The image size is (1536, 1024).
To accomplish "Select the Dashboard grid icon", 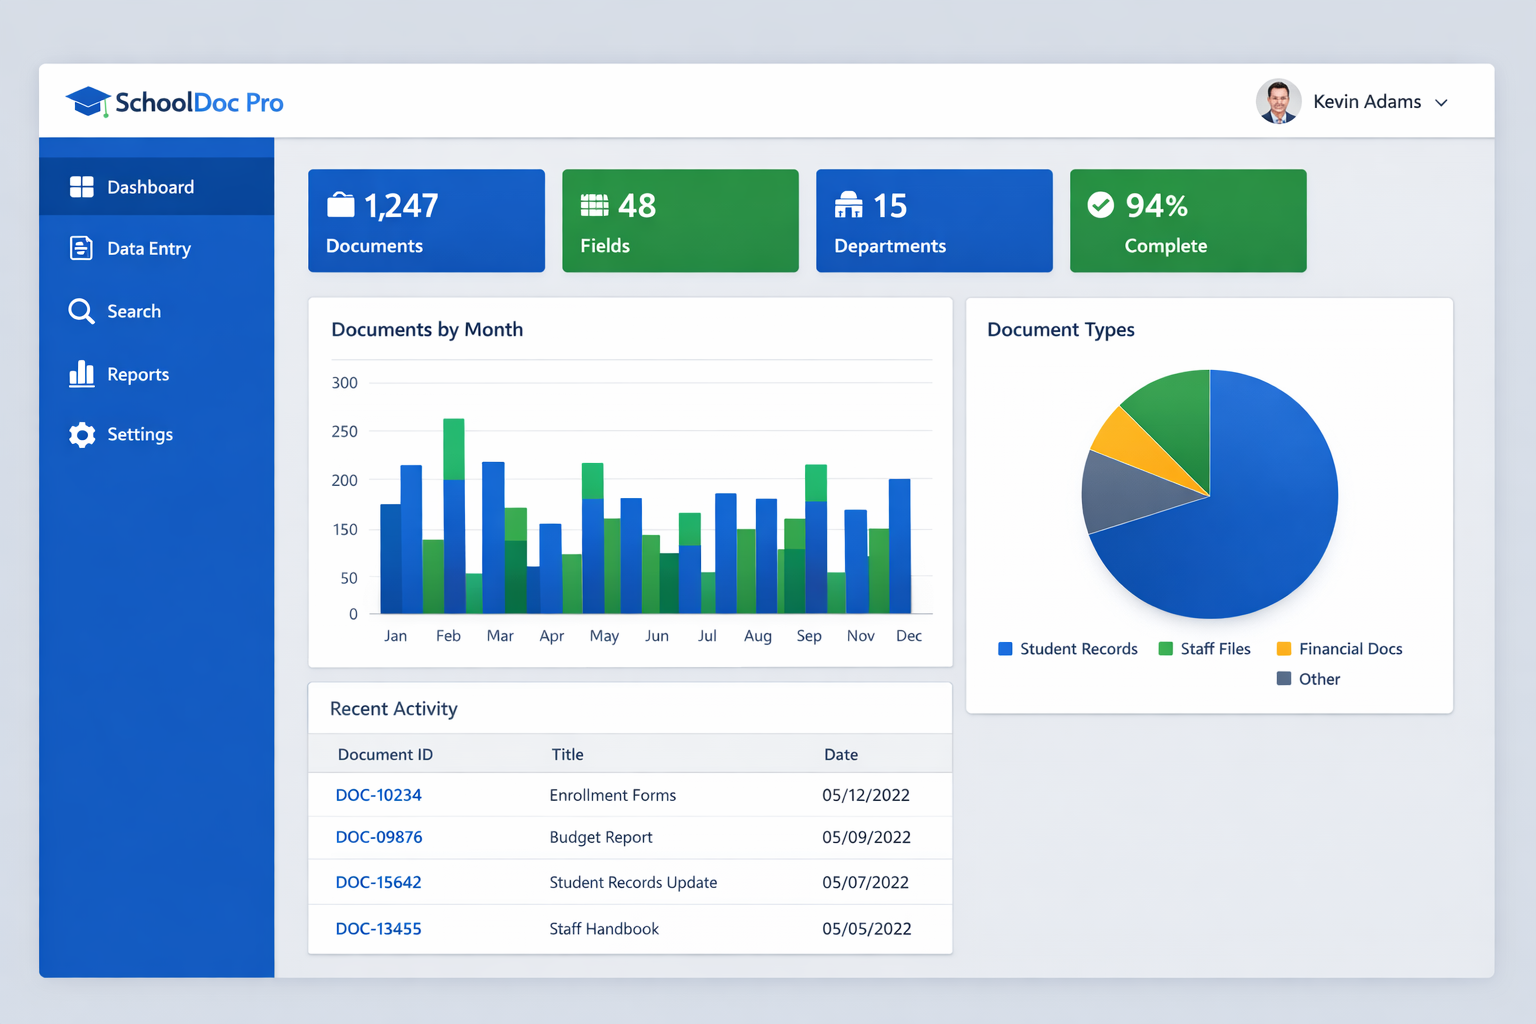I will (x=81, y=186).
